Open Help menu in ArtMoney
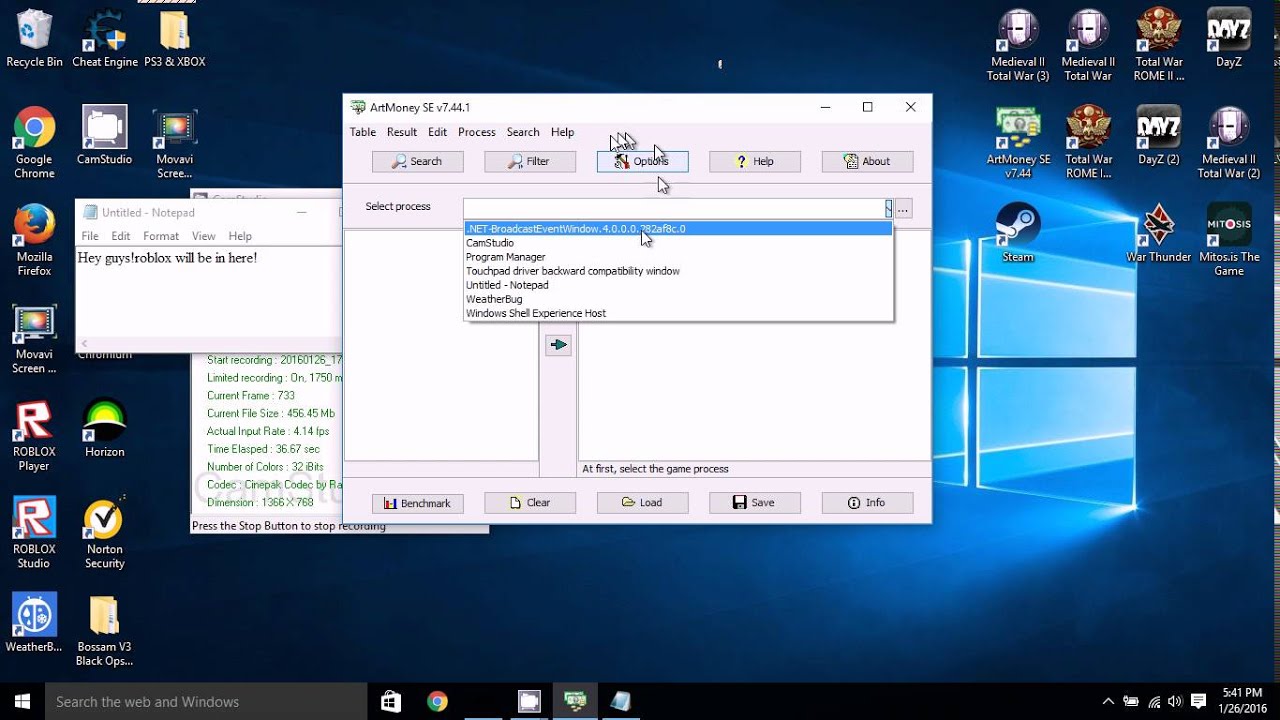The image size is (1280, 720). (x=563, y=132)
